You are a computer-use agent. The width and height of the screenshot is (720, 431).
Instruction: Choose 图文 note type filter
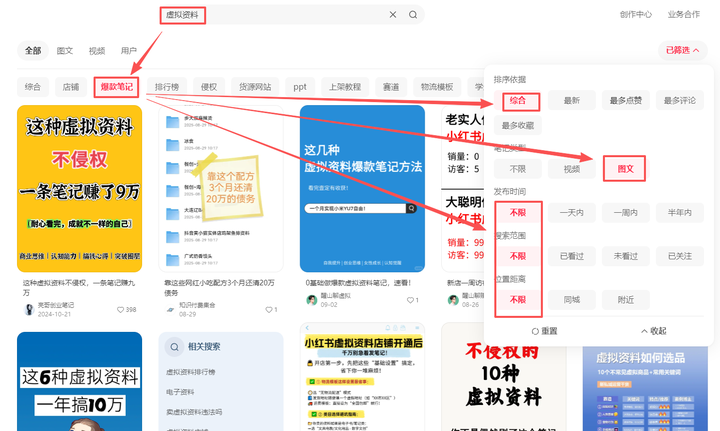[x=625, y=169]
